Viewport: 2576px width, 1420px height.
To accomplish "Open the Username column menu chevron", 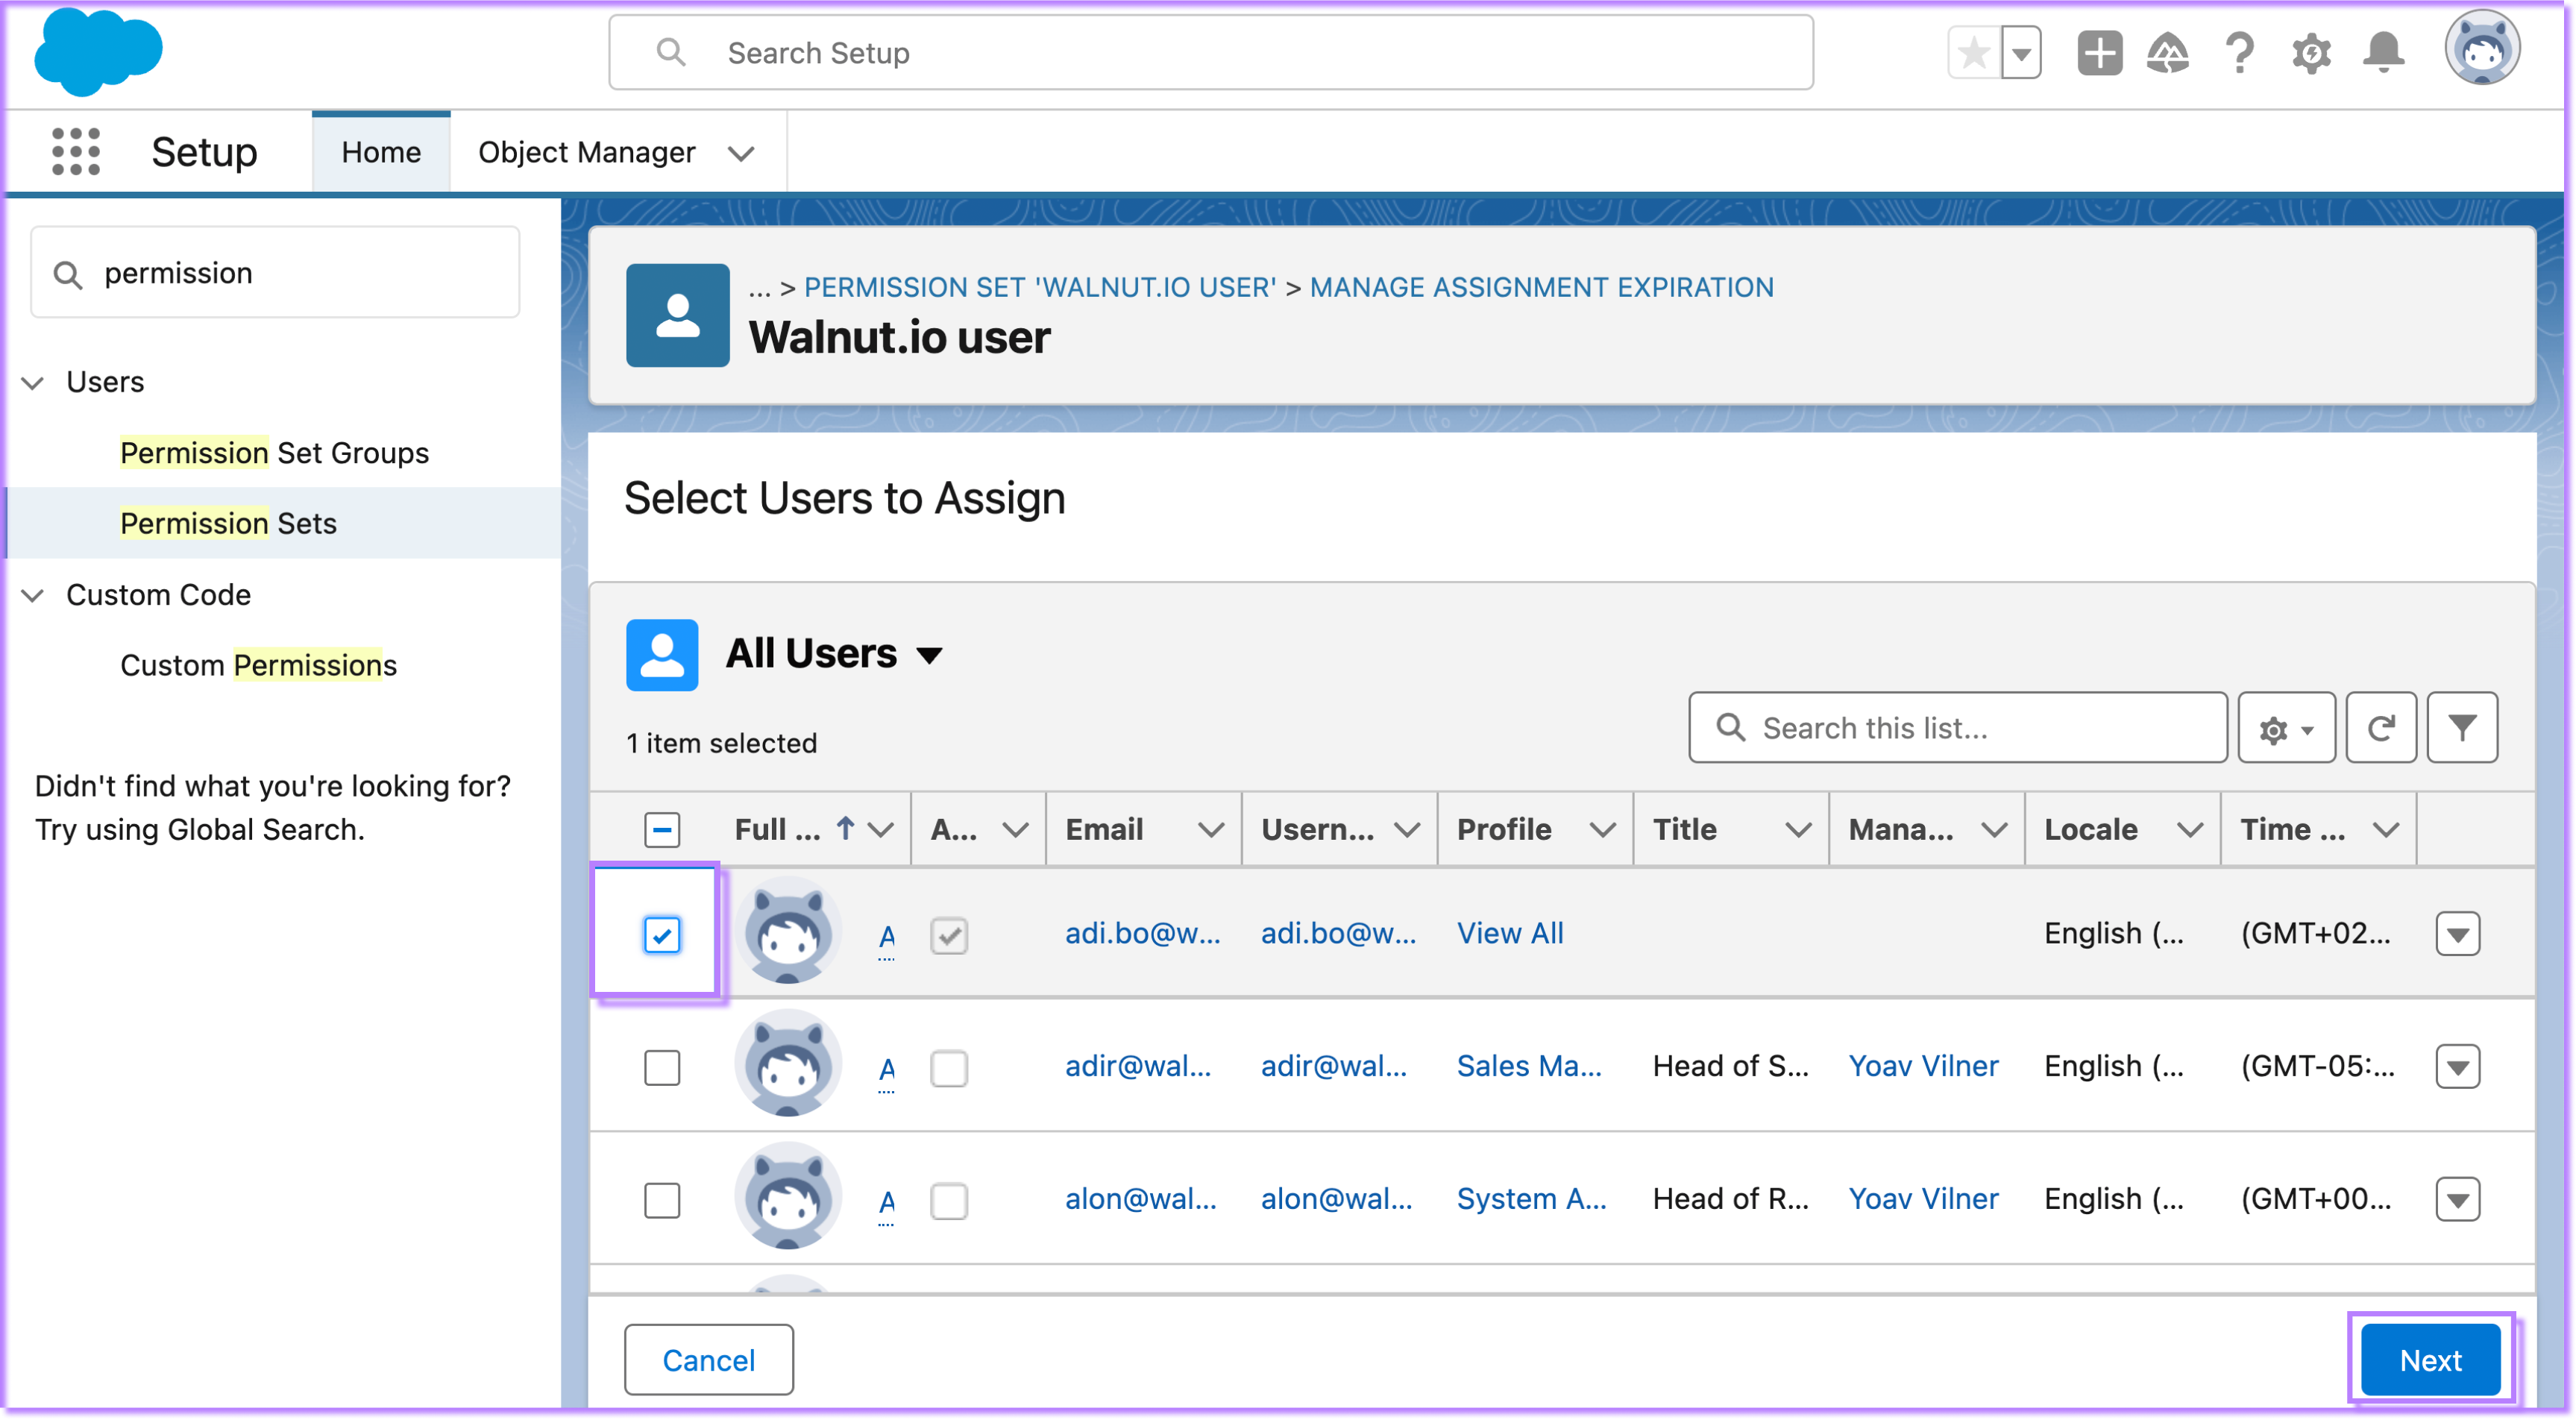I will (1406, 830).
